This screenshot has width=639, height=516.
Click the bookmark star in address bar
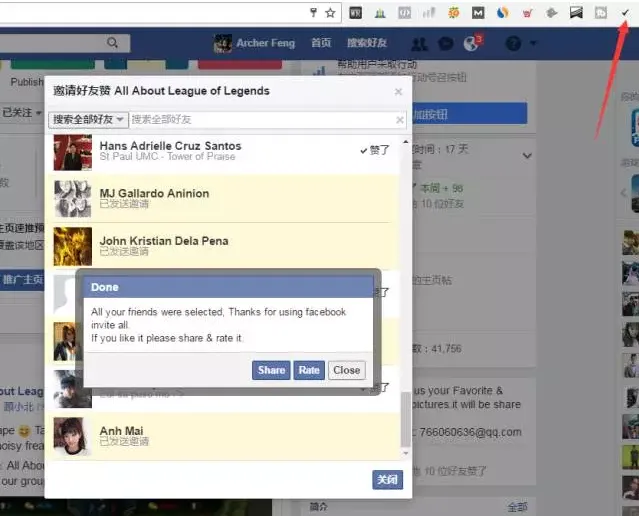(x=331, y=13)
